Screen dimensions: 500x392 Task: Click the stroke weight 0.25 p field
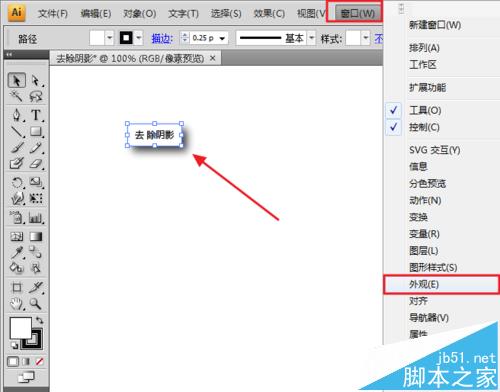[x=203, y=38]
